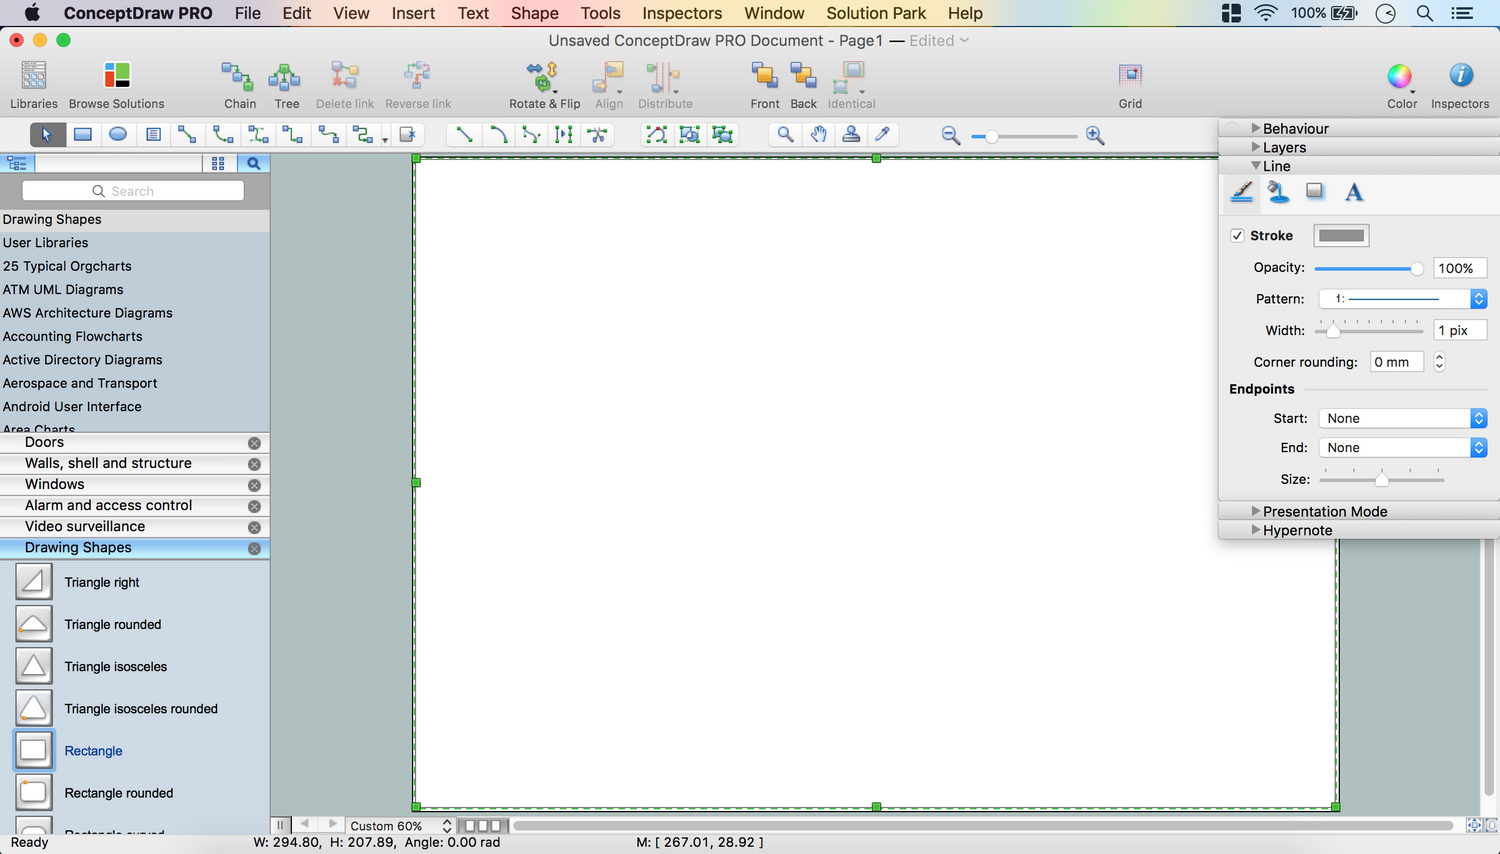
Task: Click the Stroke color swatch
Action: (1341, 236)
